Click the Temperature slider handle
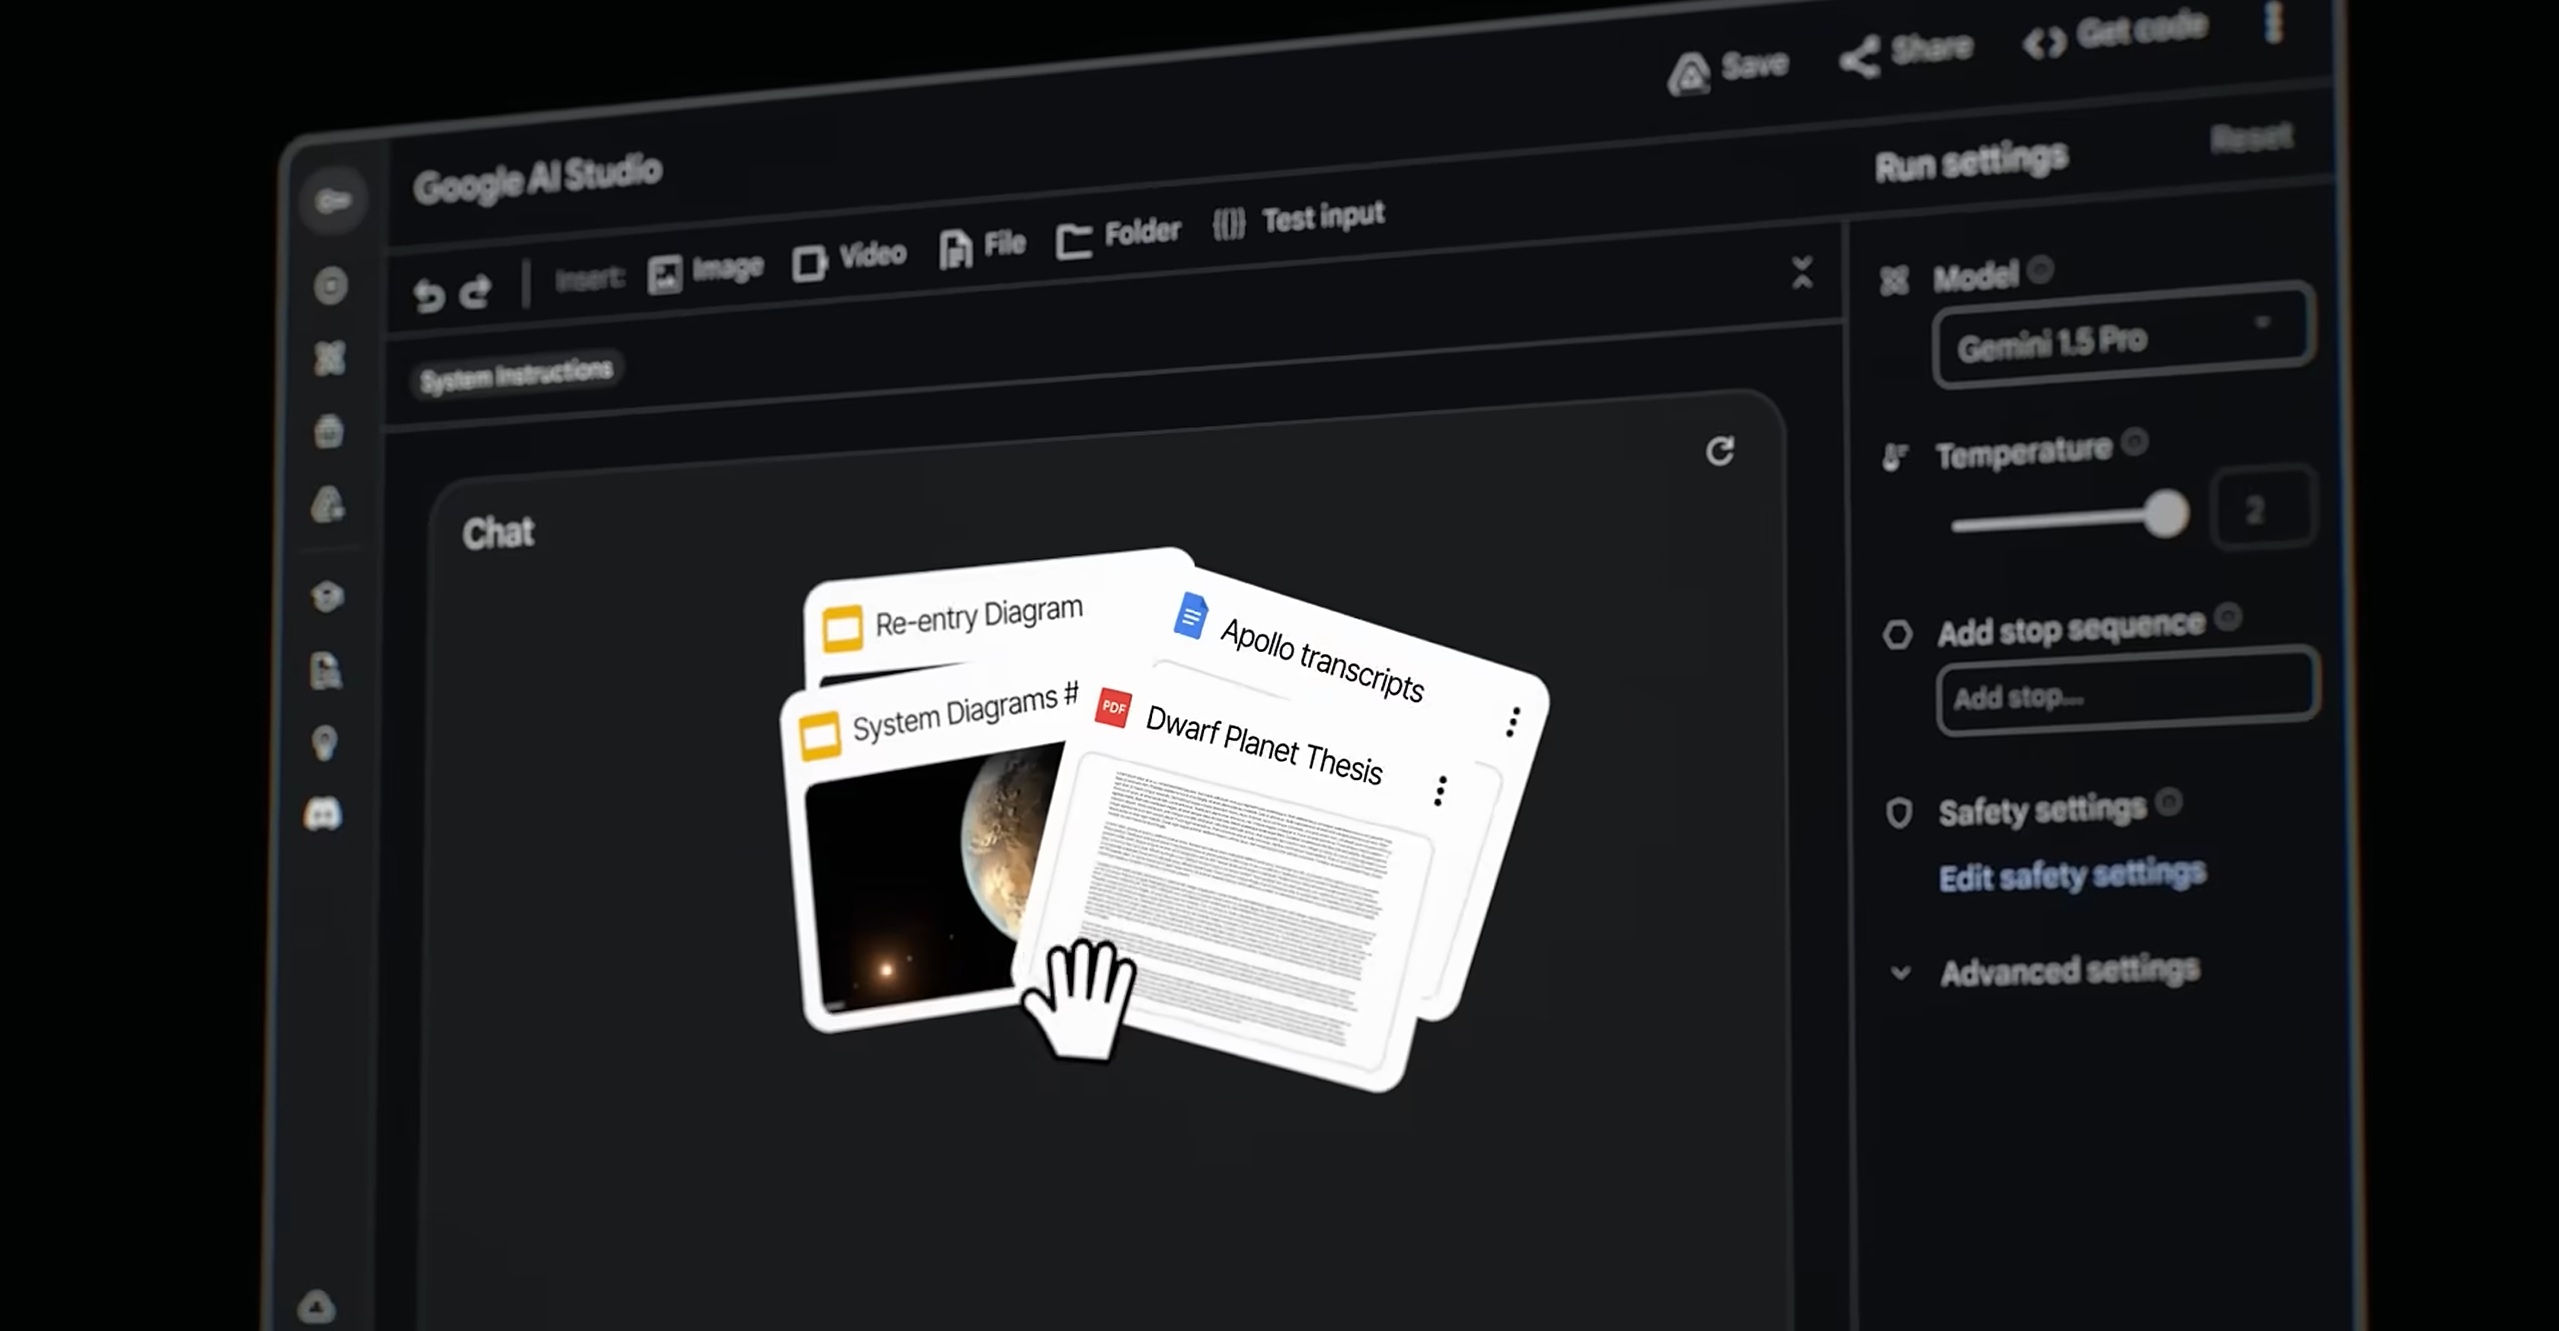 click(2166, 514)
